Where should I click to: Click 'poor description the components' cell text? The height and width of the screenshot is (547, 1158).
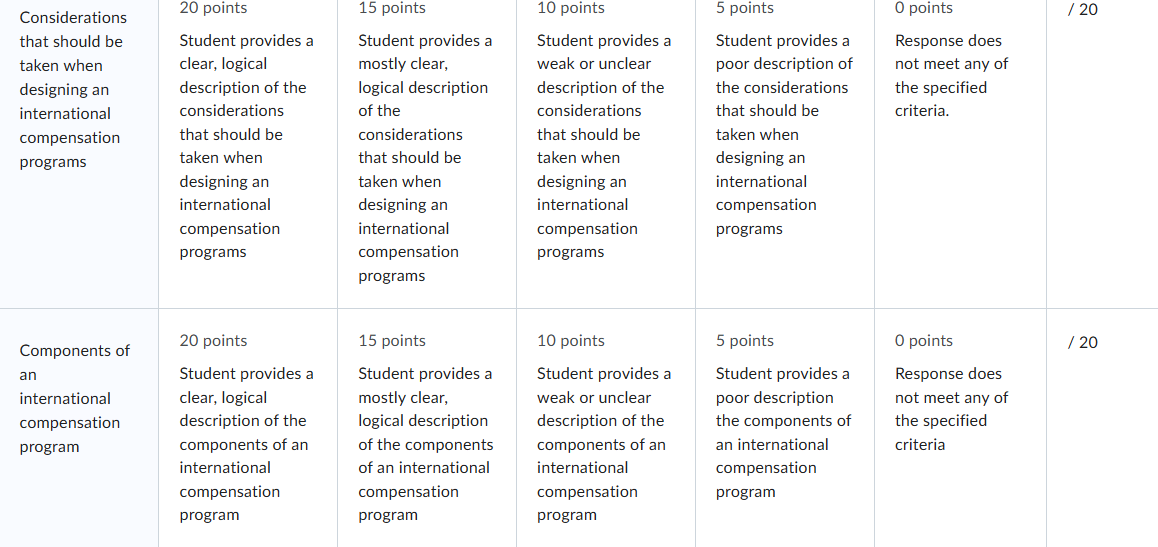pos(783,433)
